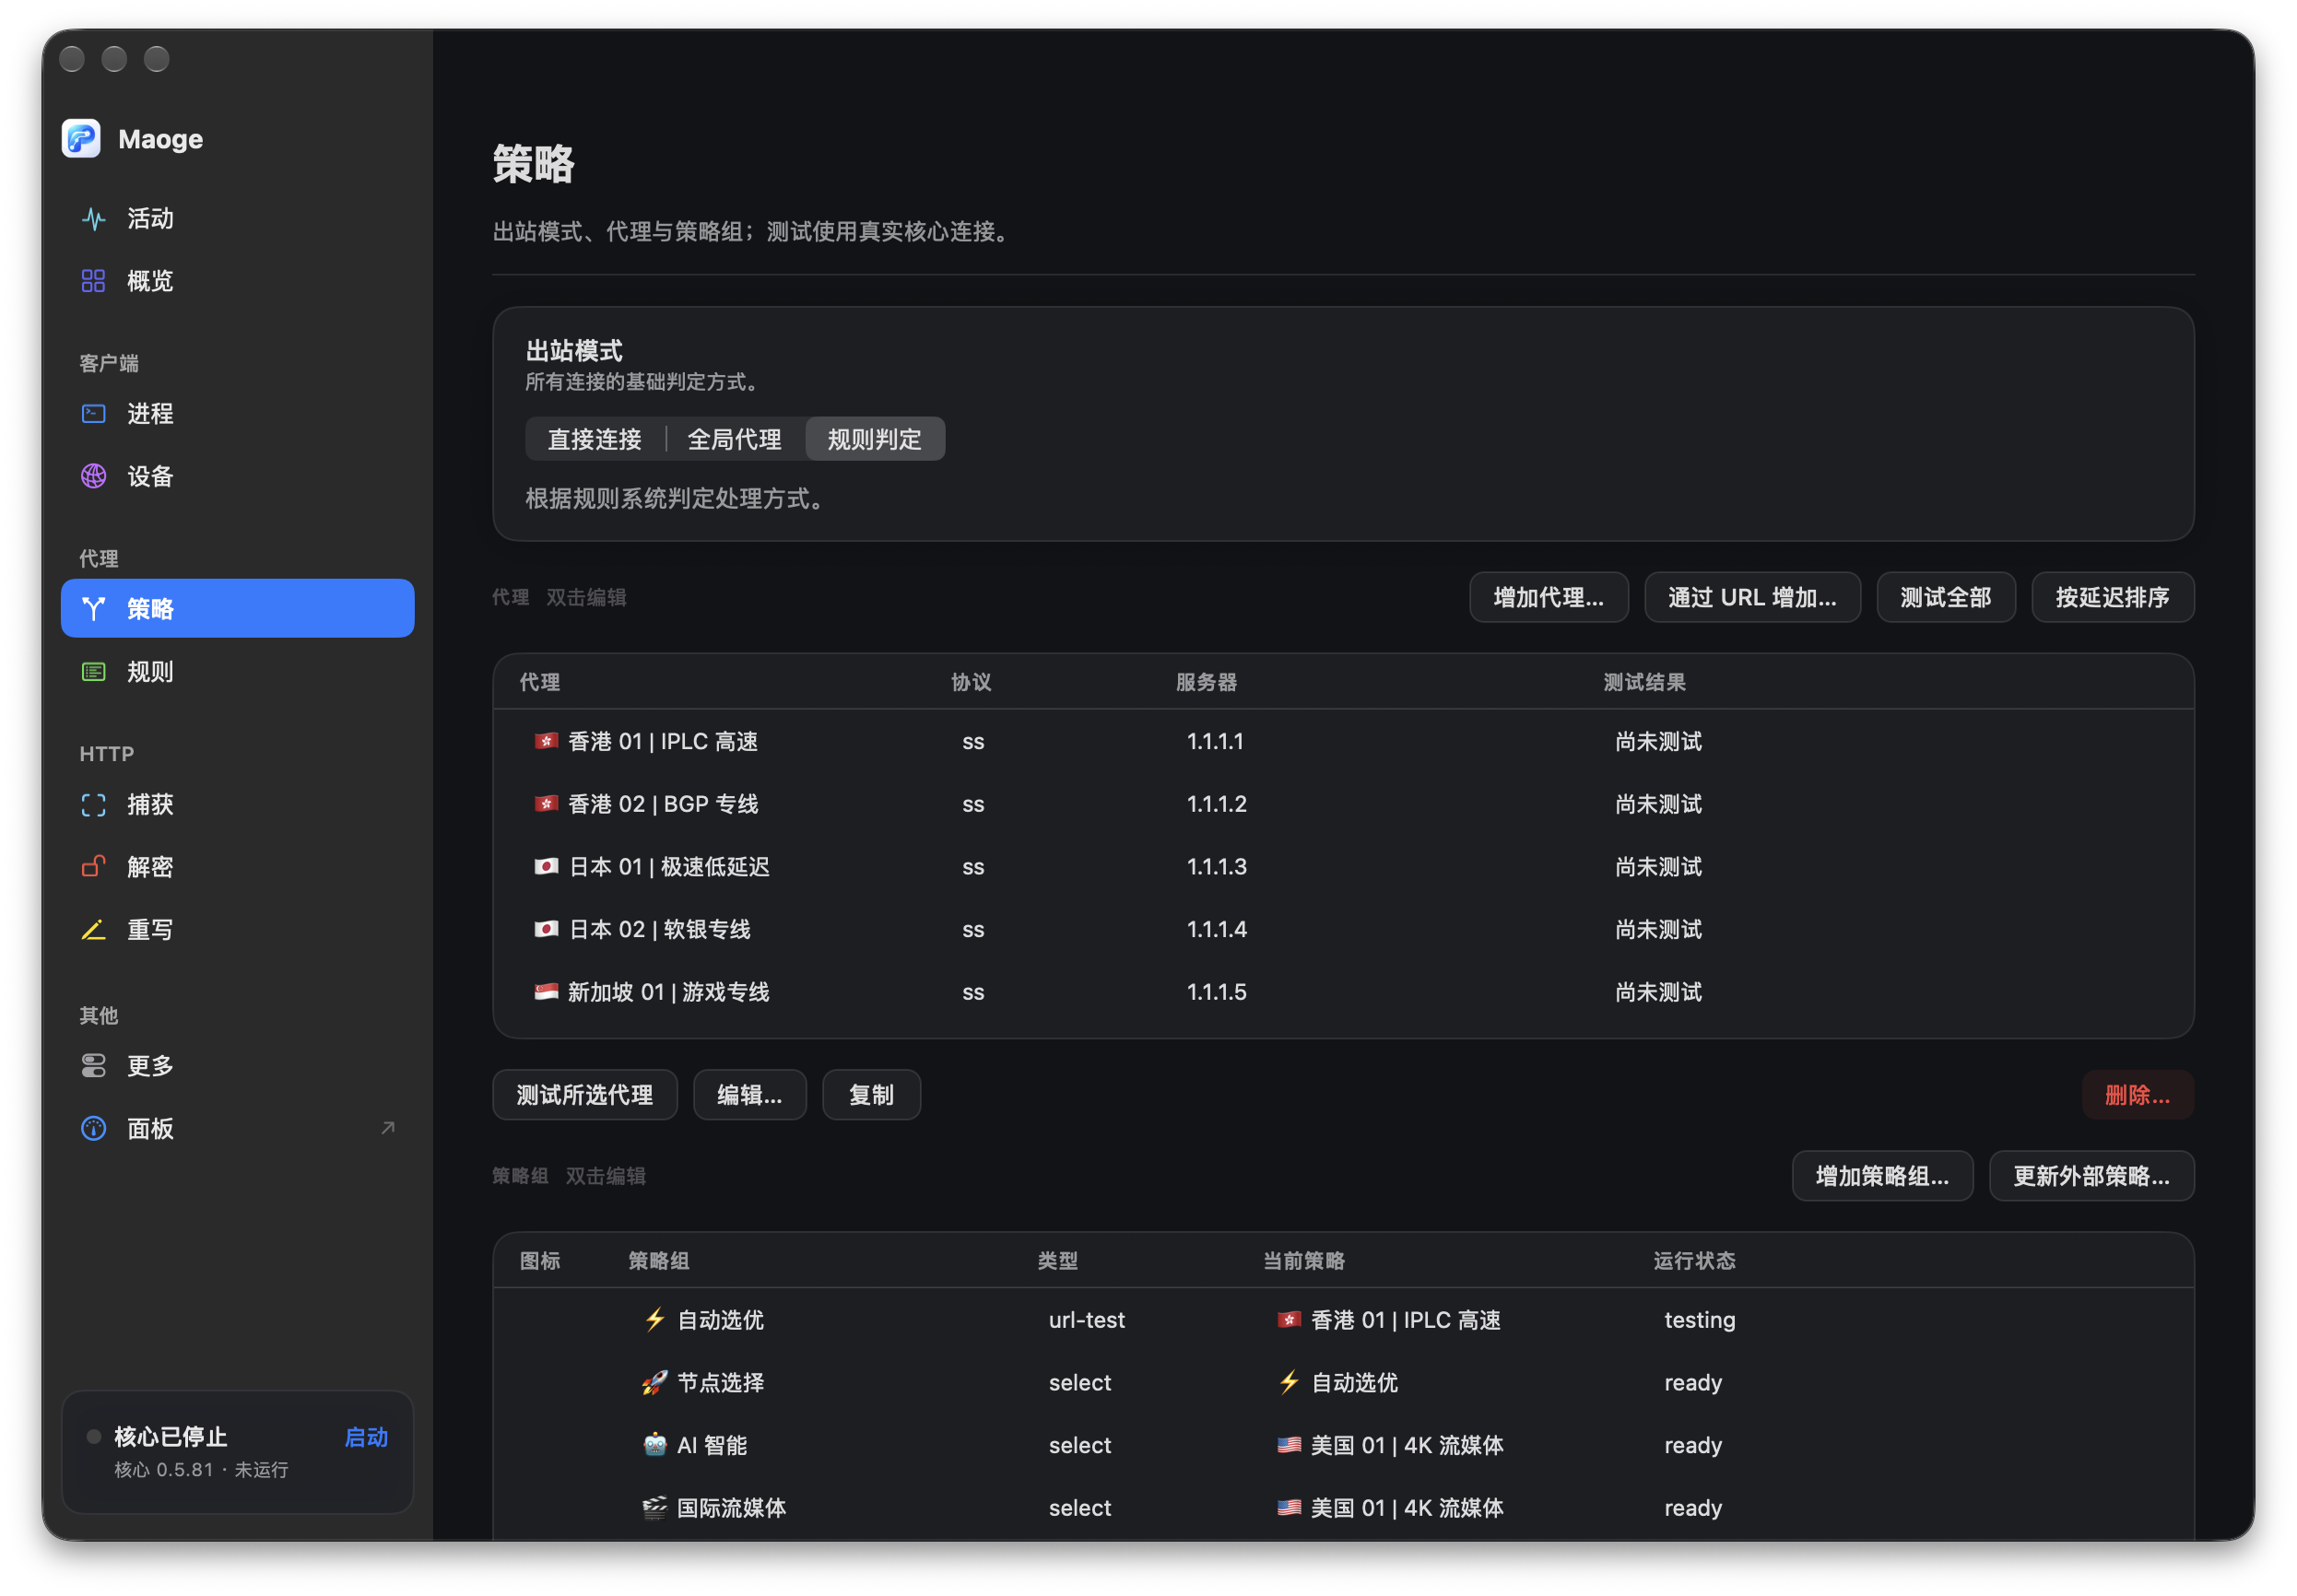Open the 重写 rewrite pencil icon
2297x1596 pixels.
coord(93,929)
